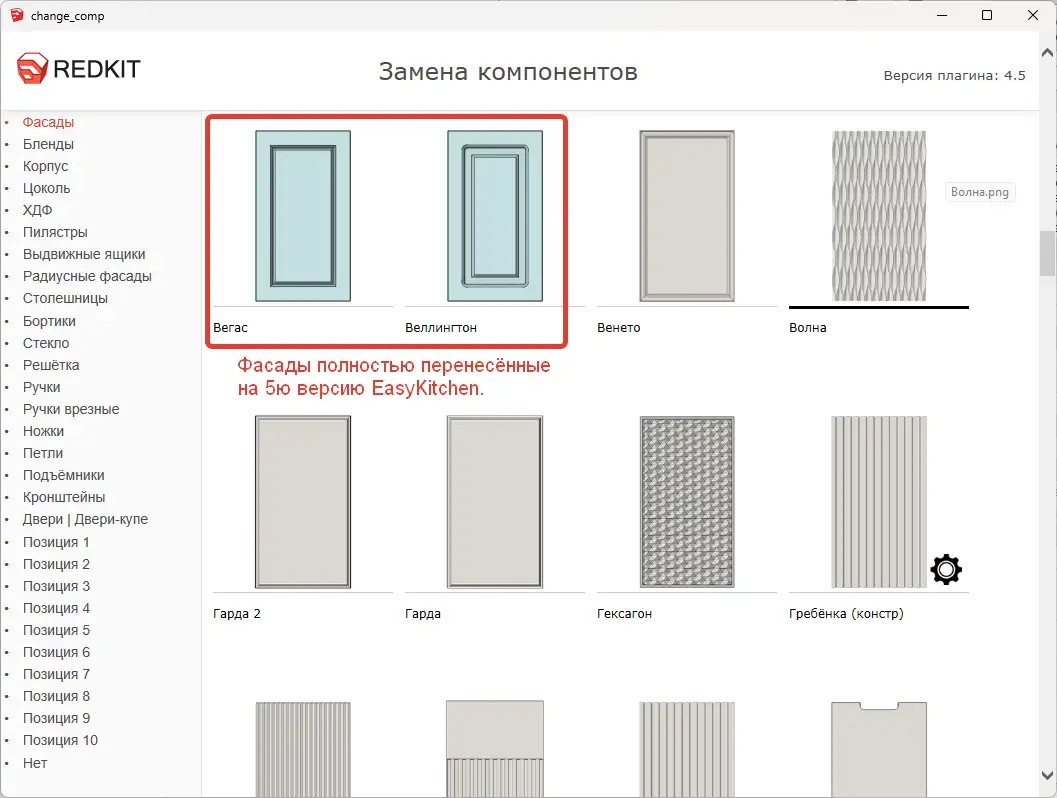This screenshot has width=1057, height=798.
Task: Select the Гексагон patterned facade
Action: (x=686, y=500)
